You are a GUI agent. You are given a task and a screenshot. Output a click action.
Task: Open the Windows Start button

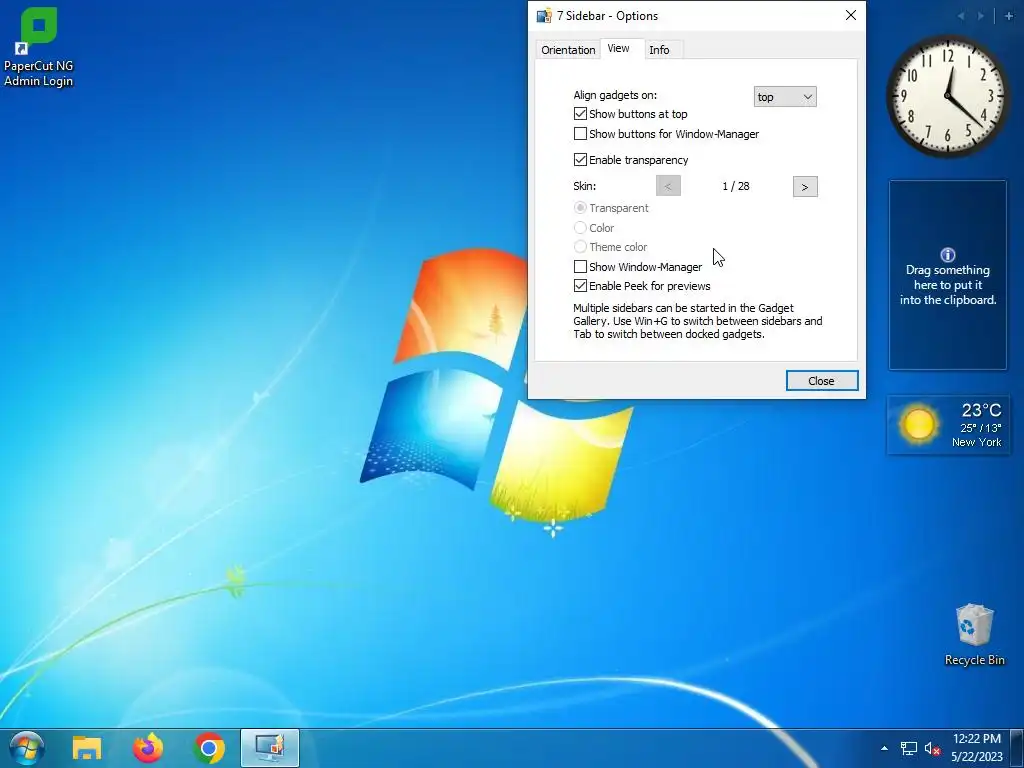(x=27, y=748)
